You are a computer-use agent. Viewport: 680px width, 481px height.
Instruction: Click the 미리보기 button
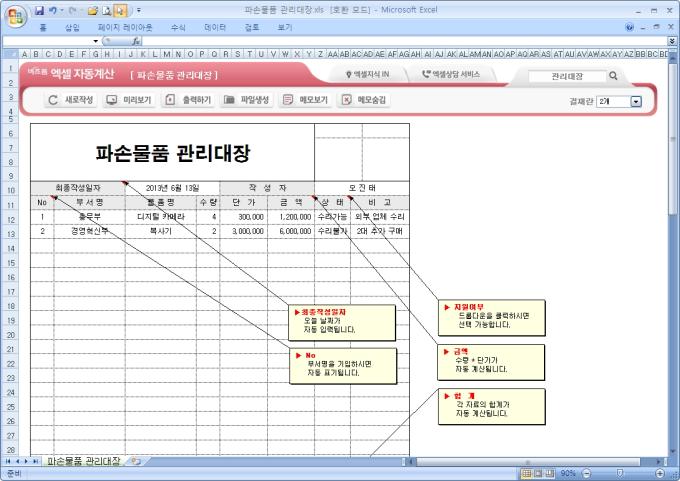click(129, 100)
